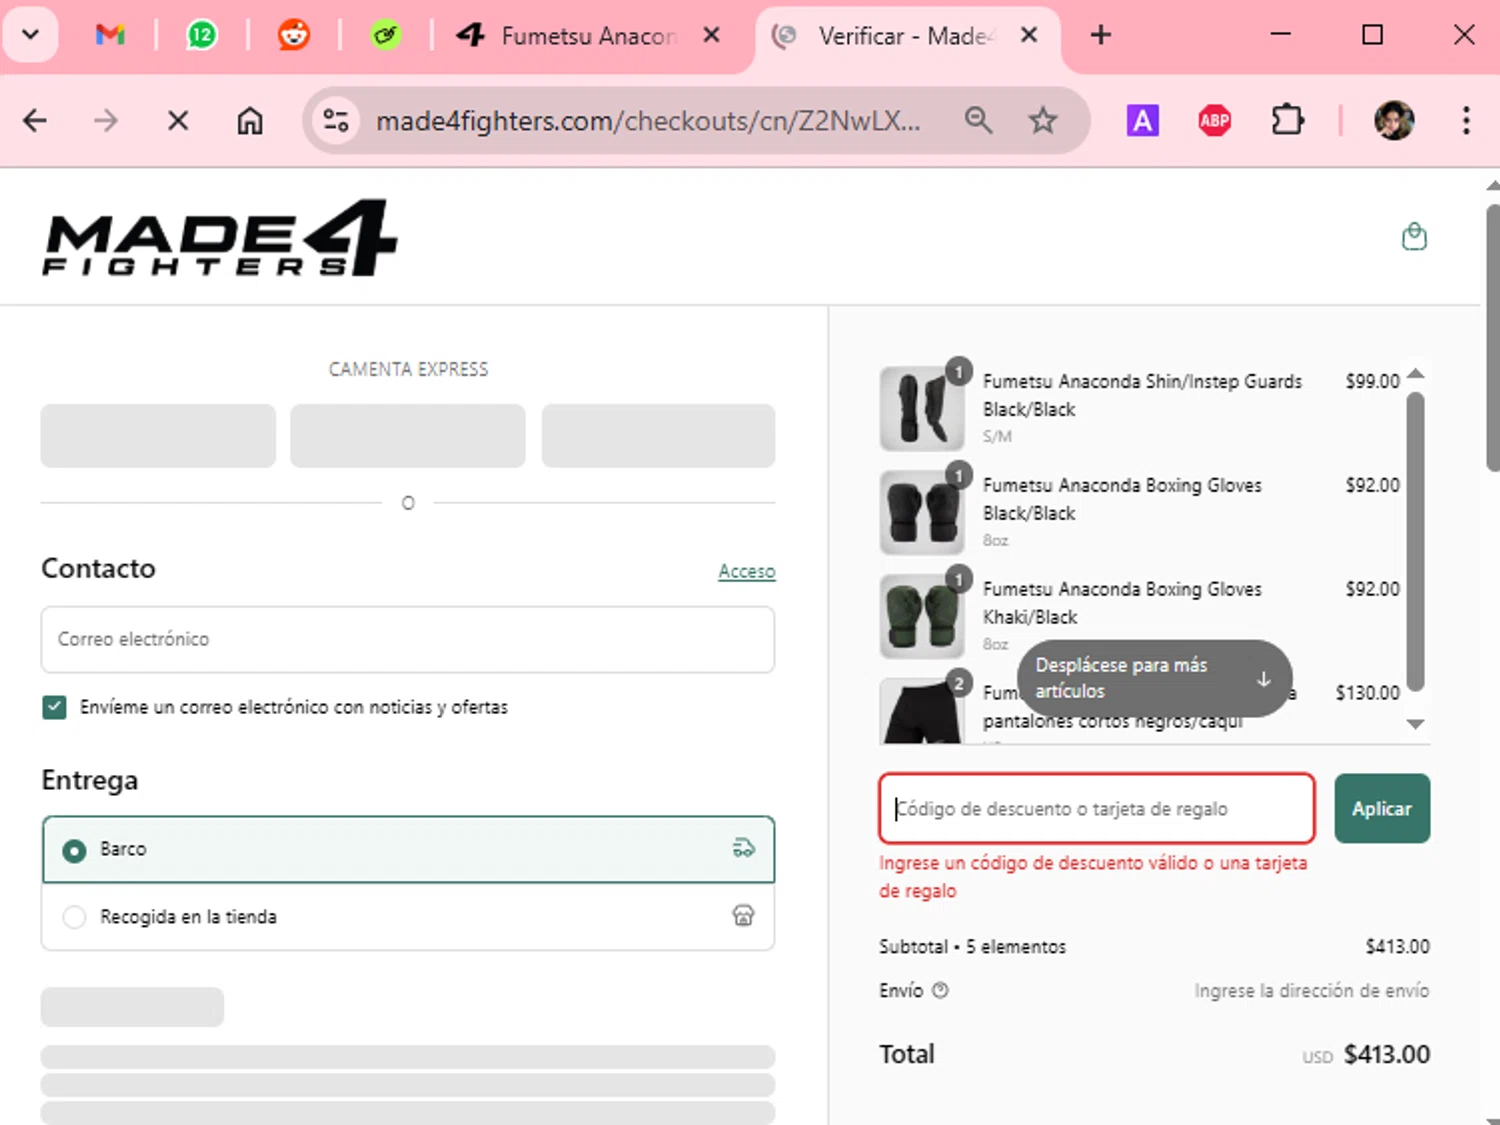This screenshot has height=1125, width=1500.
Task: Click the Ingrese la dirección de envío text
Action: point(1311,990)
